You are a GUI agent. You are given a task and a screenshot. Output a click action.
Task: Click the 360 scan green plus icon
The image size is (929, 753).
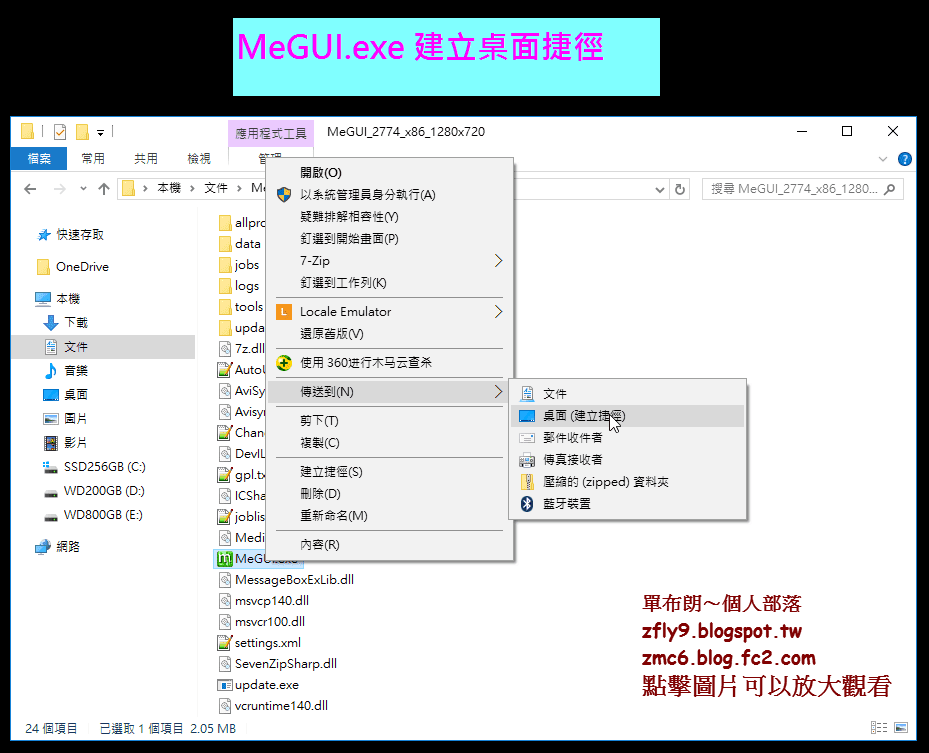tap(284, 363)
